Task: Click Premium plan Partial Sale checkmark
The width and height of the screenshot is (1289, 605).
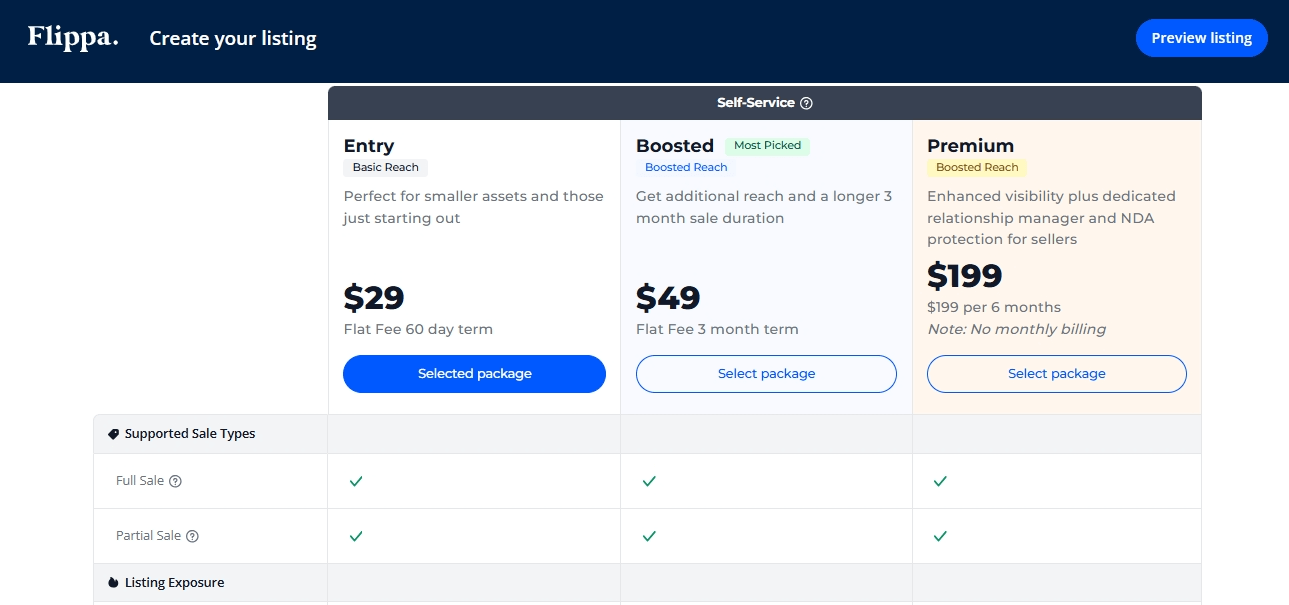Action: click(940, 536)
